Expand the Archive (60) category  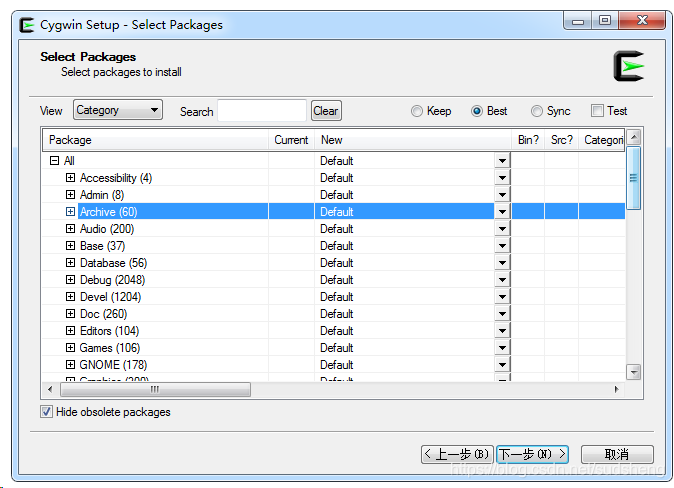point(70,212)
